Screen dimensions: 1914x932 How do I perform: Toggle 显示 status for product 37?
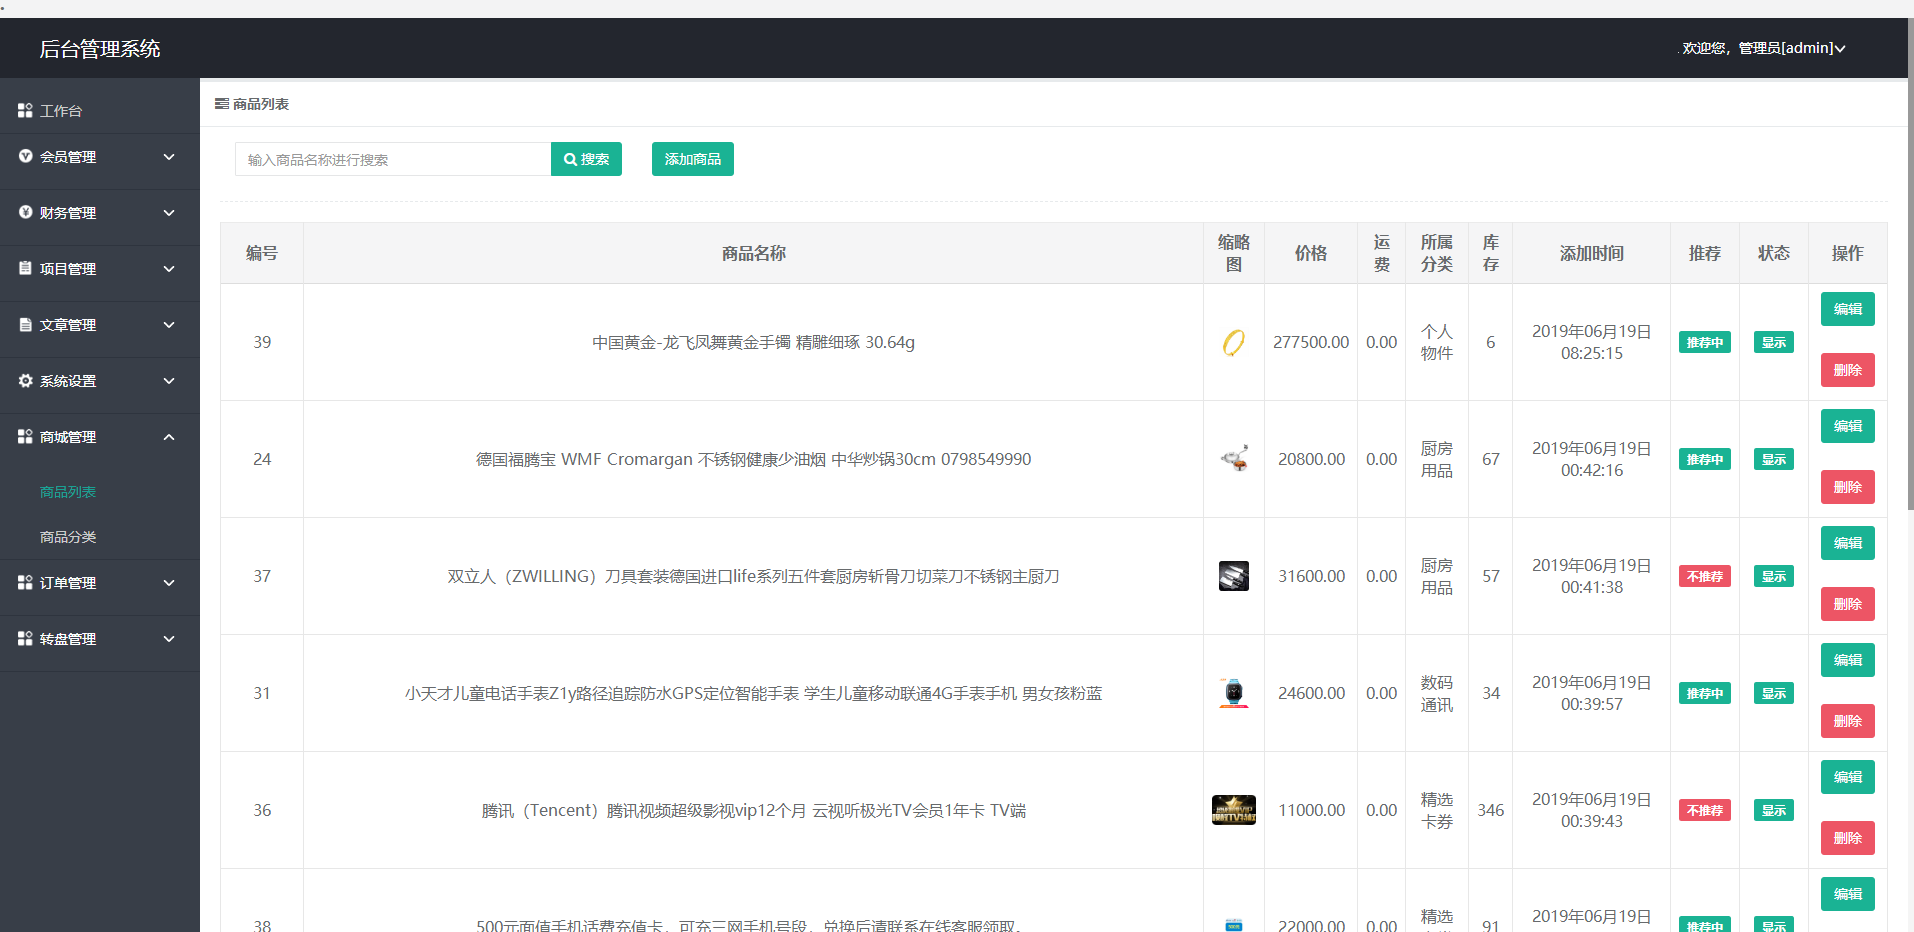(x=1774, y=576)
